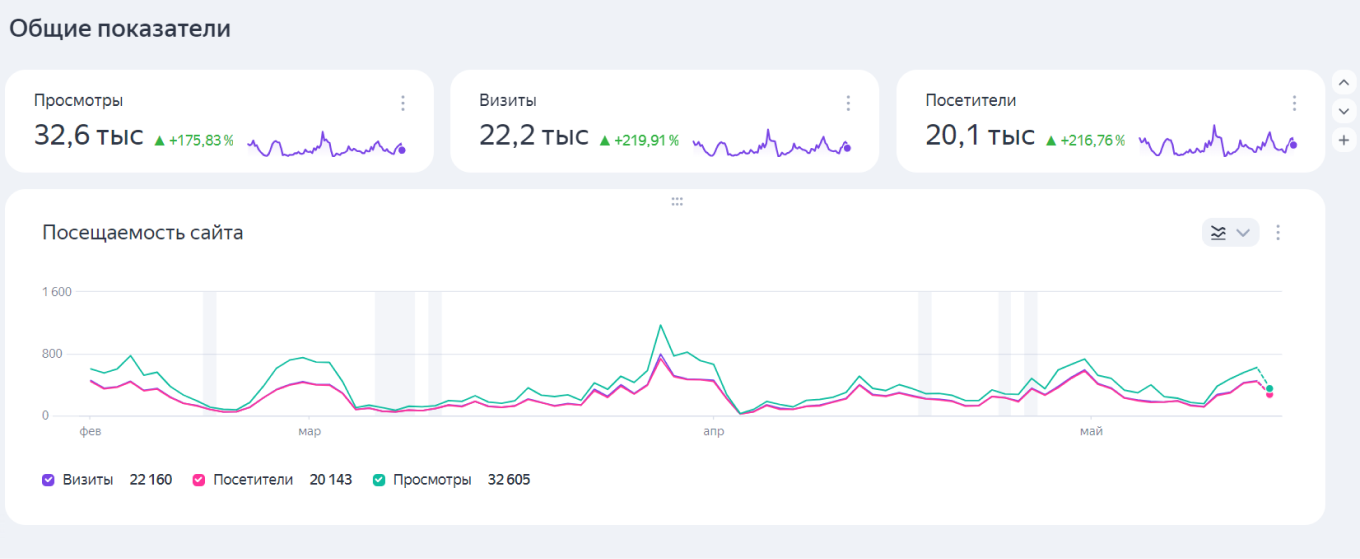Toggle the Посетители series checkbox
Screen dimensions: 1360x559
[x=199, y=480]
